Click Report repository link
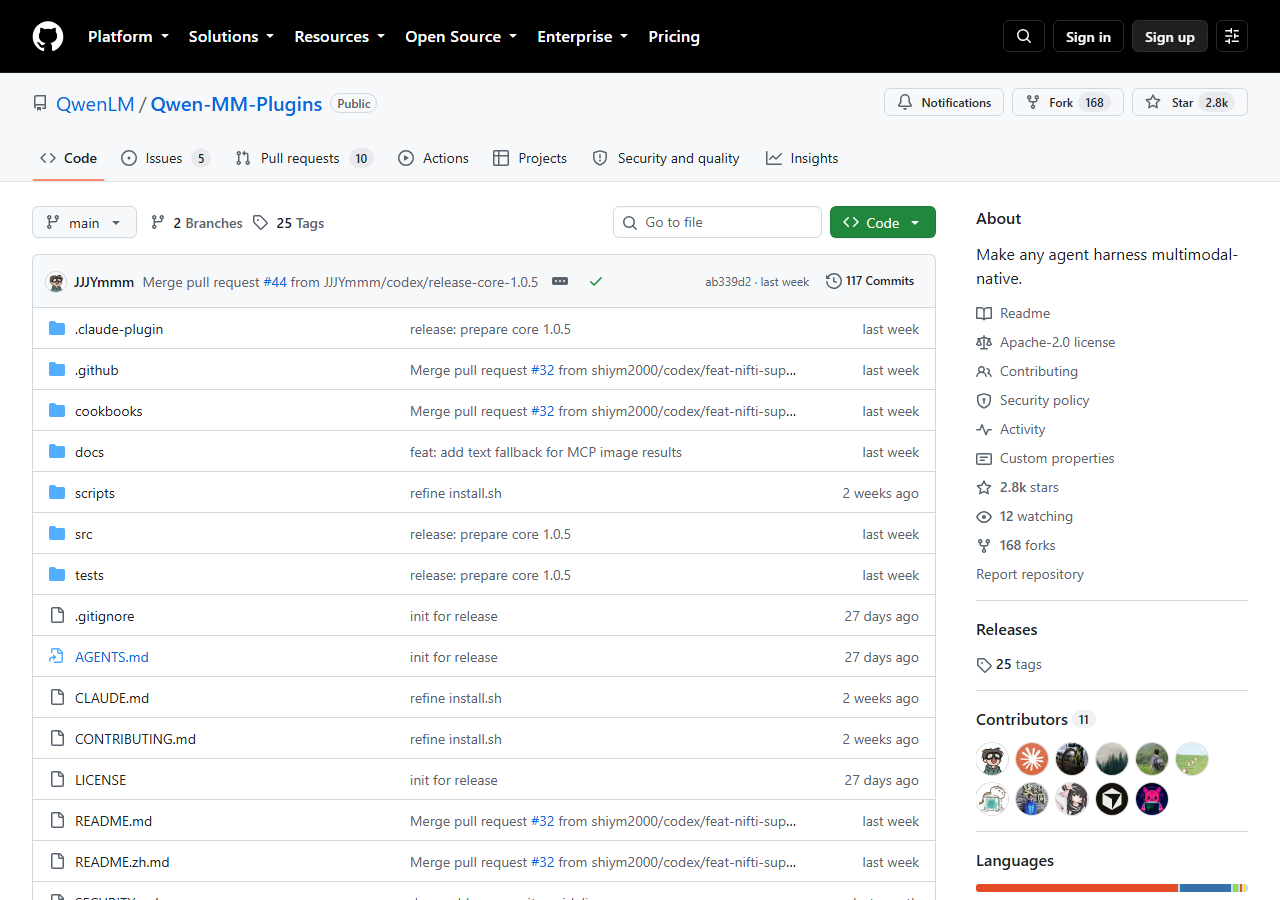Image resolution: width=1280 pixels, height=900 pixels. click(x=1030, y=574)
